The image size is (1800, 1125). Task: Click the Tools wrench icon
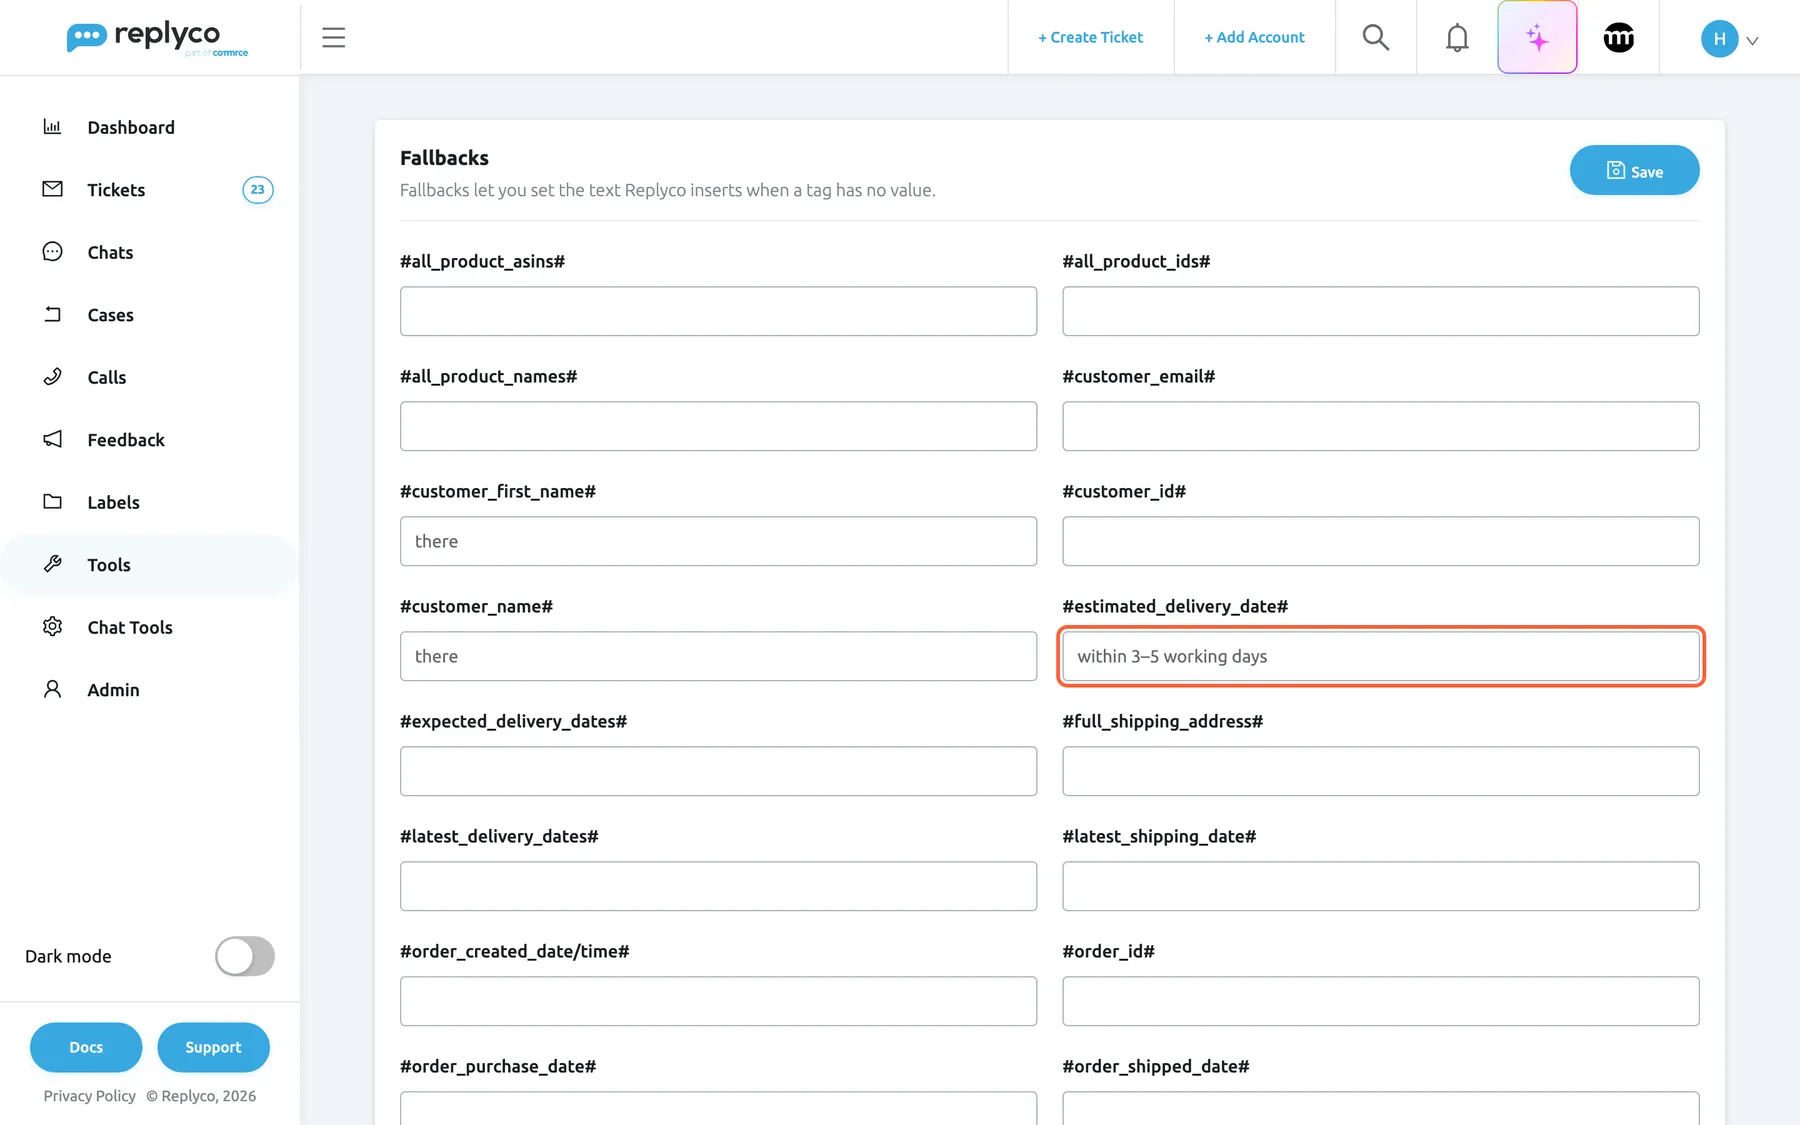tap(52, 564)
